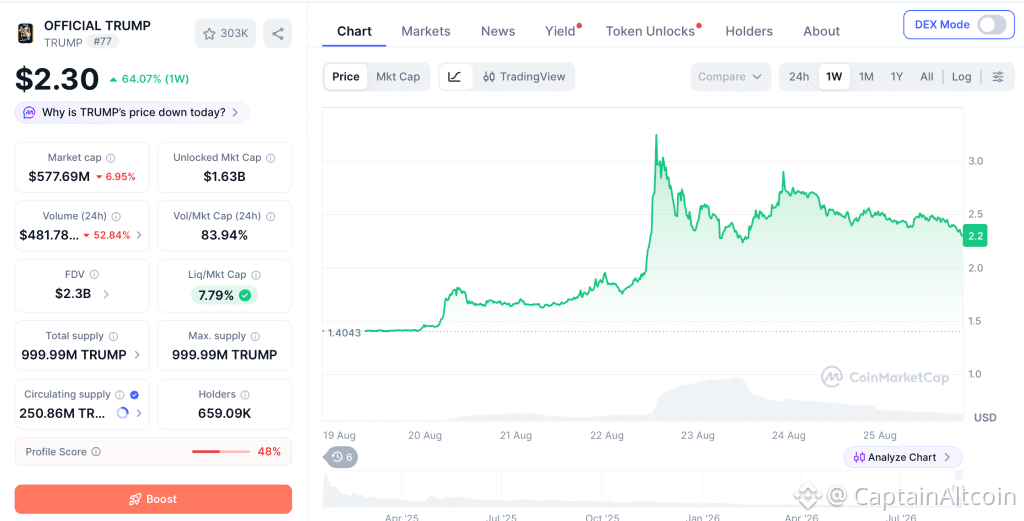Set chart range to 24h

(799, 76)
